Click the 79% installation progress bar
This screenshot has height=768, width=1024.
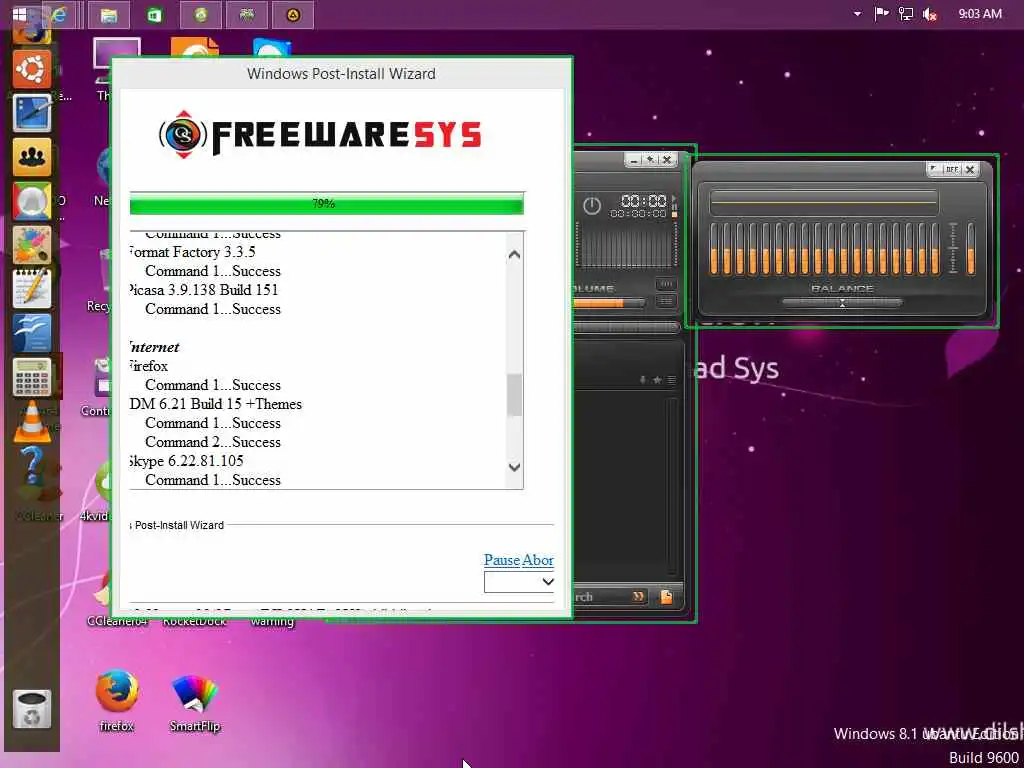(x=327, y=204)
